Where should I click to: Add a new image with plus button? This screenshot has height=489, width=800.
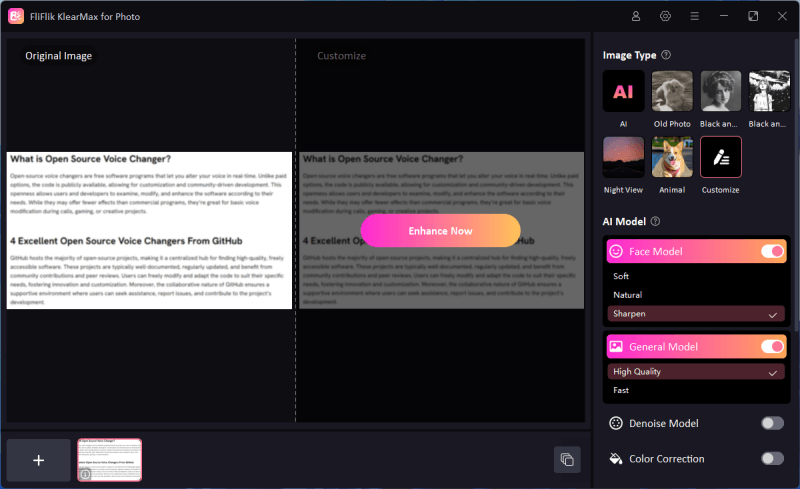[x=38, y=460]
